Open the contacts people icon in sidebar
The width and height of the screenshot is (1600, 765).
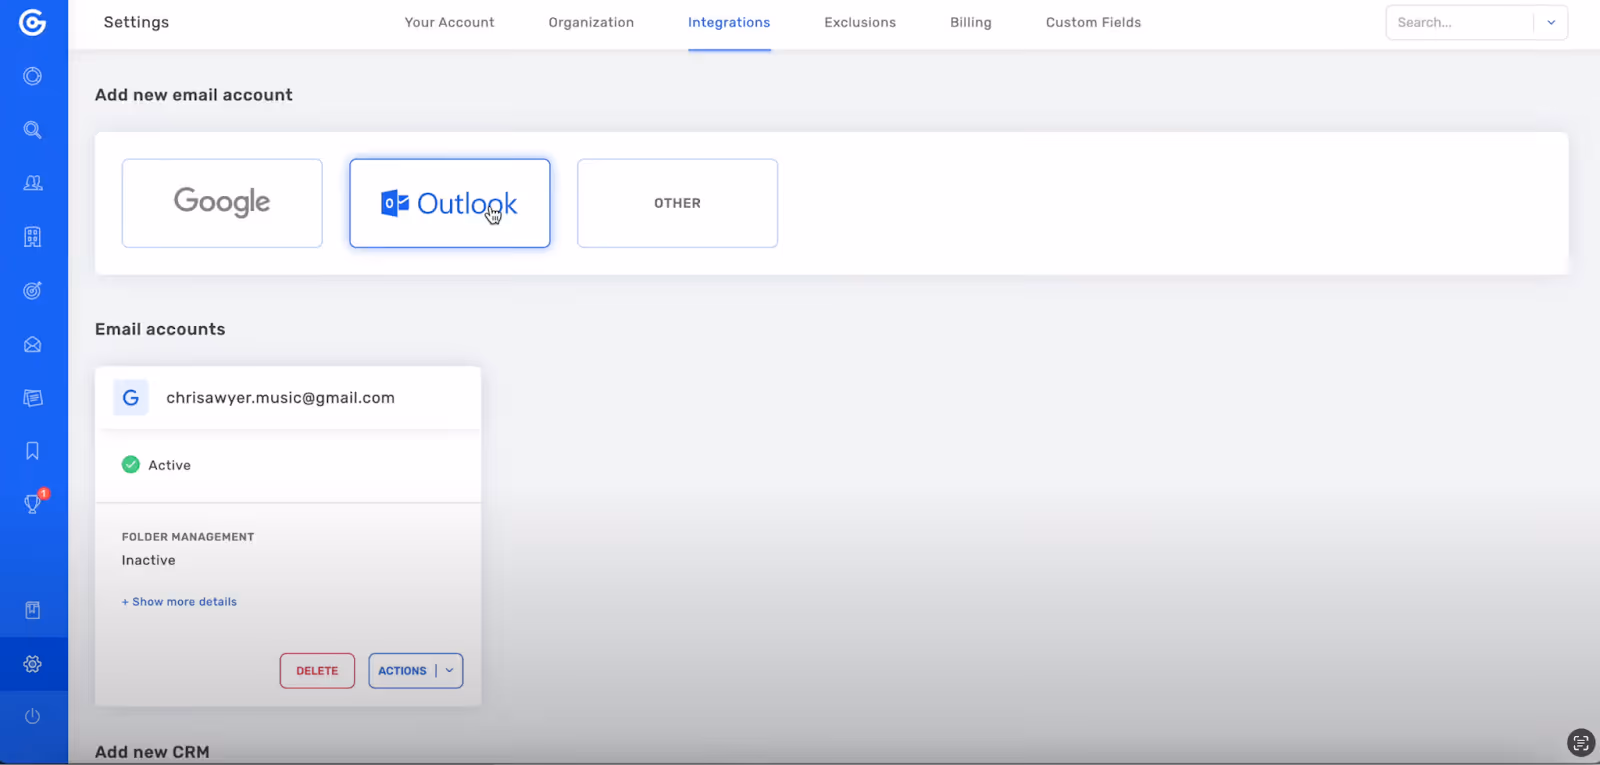click(33, 183)
